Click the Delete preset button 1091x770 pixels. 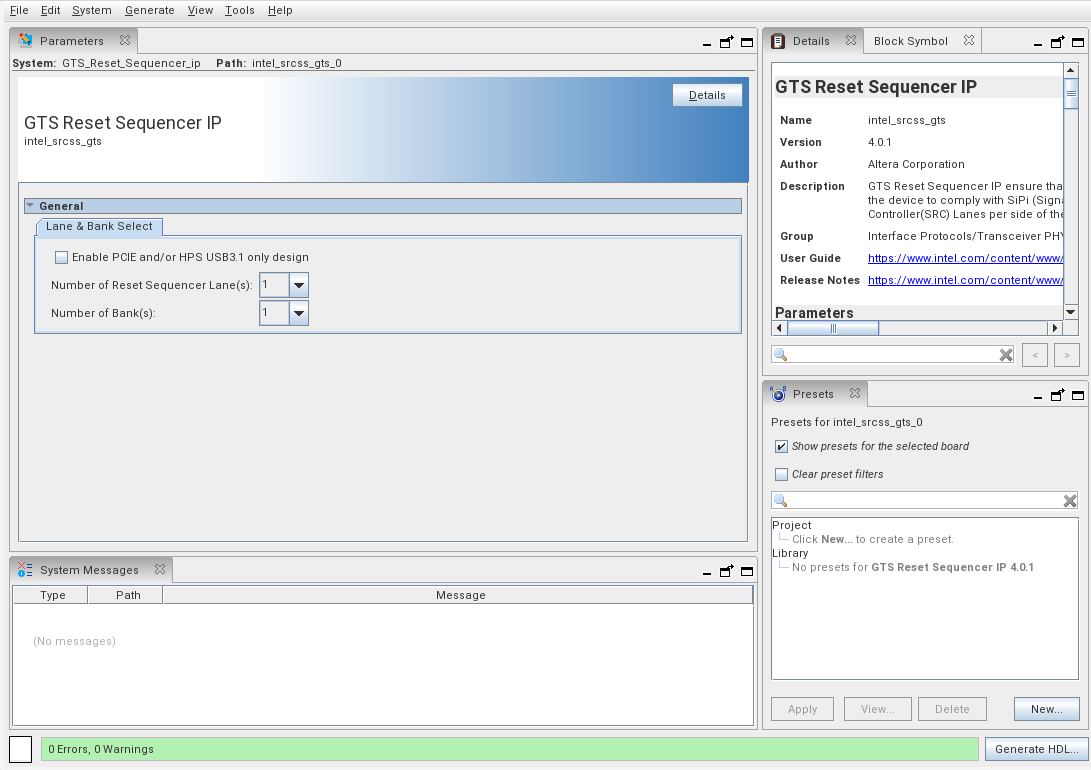point(952,709)
